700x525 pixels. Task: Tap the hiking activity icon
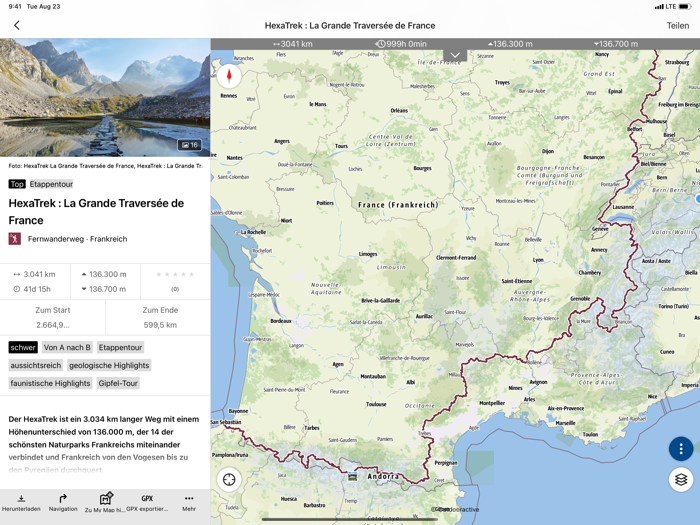click(x=15, y=238)
